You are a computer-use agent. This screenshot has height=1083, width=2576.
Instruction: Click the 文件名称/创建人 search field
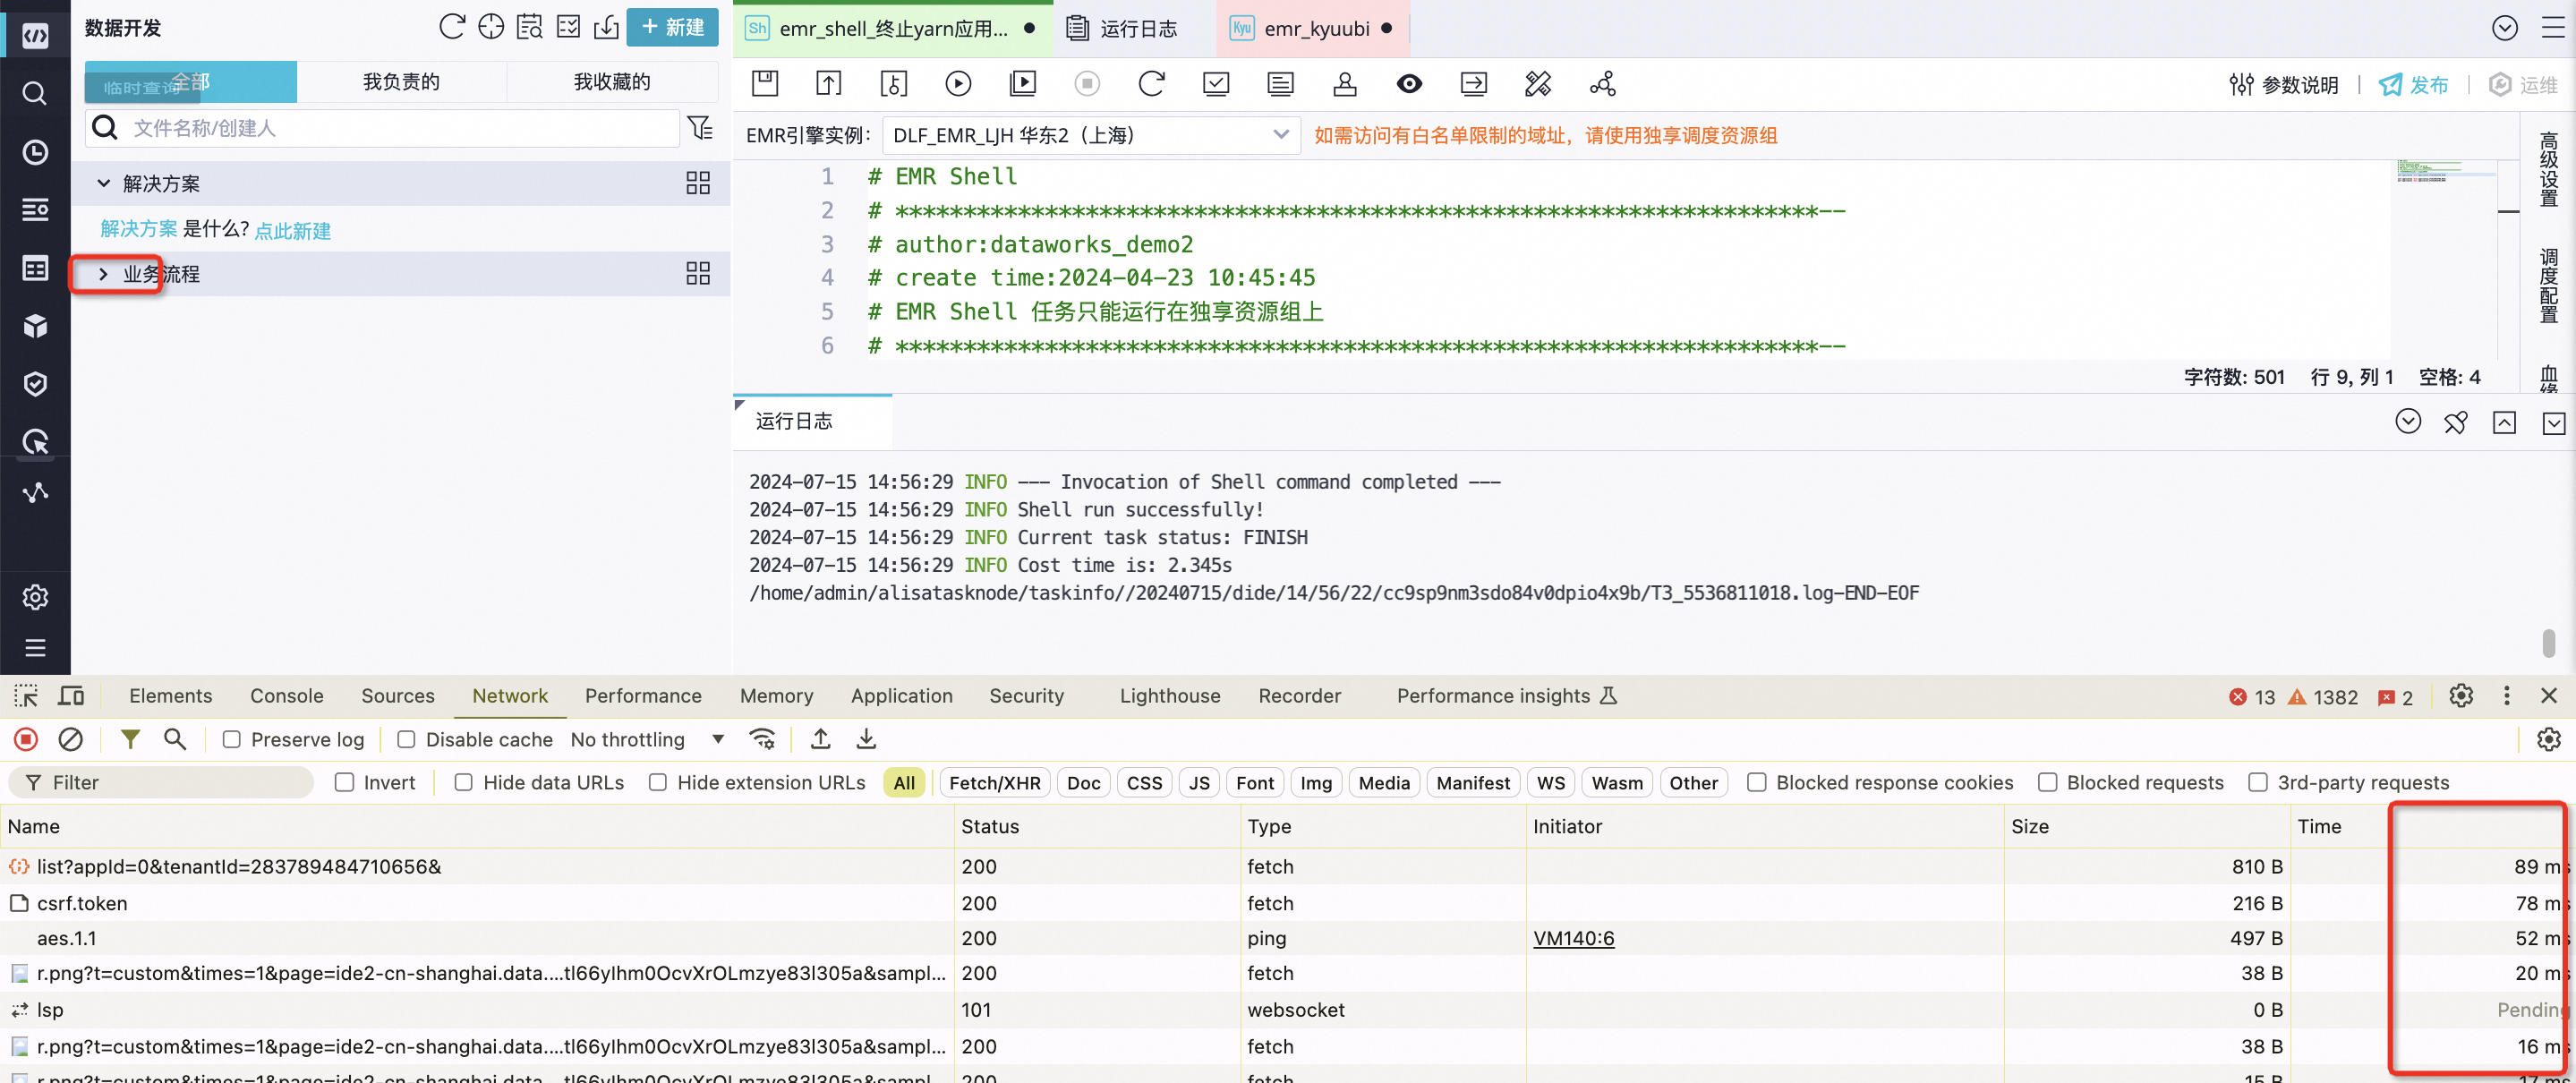pyautogui.click(x=384, y=128)
